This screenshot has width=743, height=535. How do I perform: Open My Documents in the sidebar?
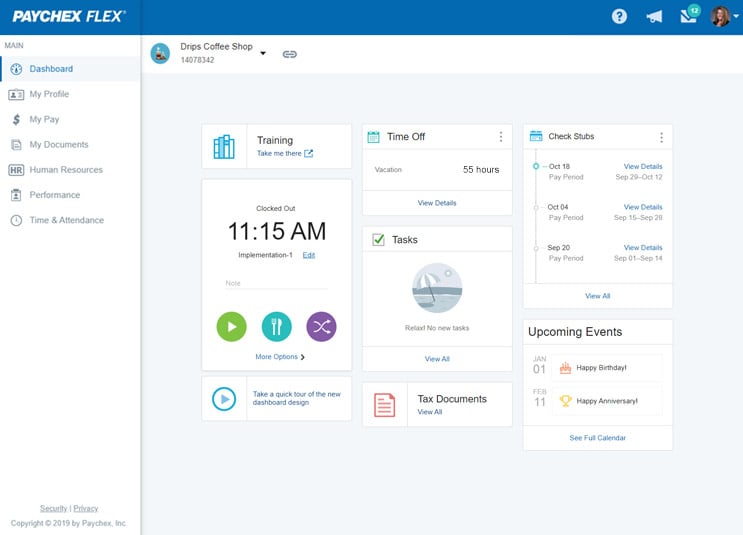coord(70,145)
